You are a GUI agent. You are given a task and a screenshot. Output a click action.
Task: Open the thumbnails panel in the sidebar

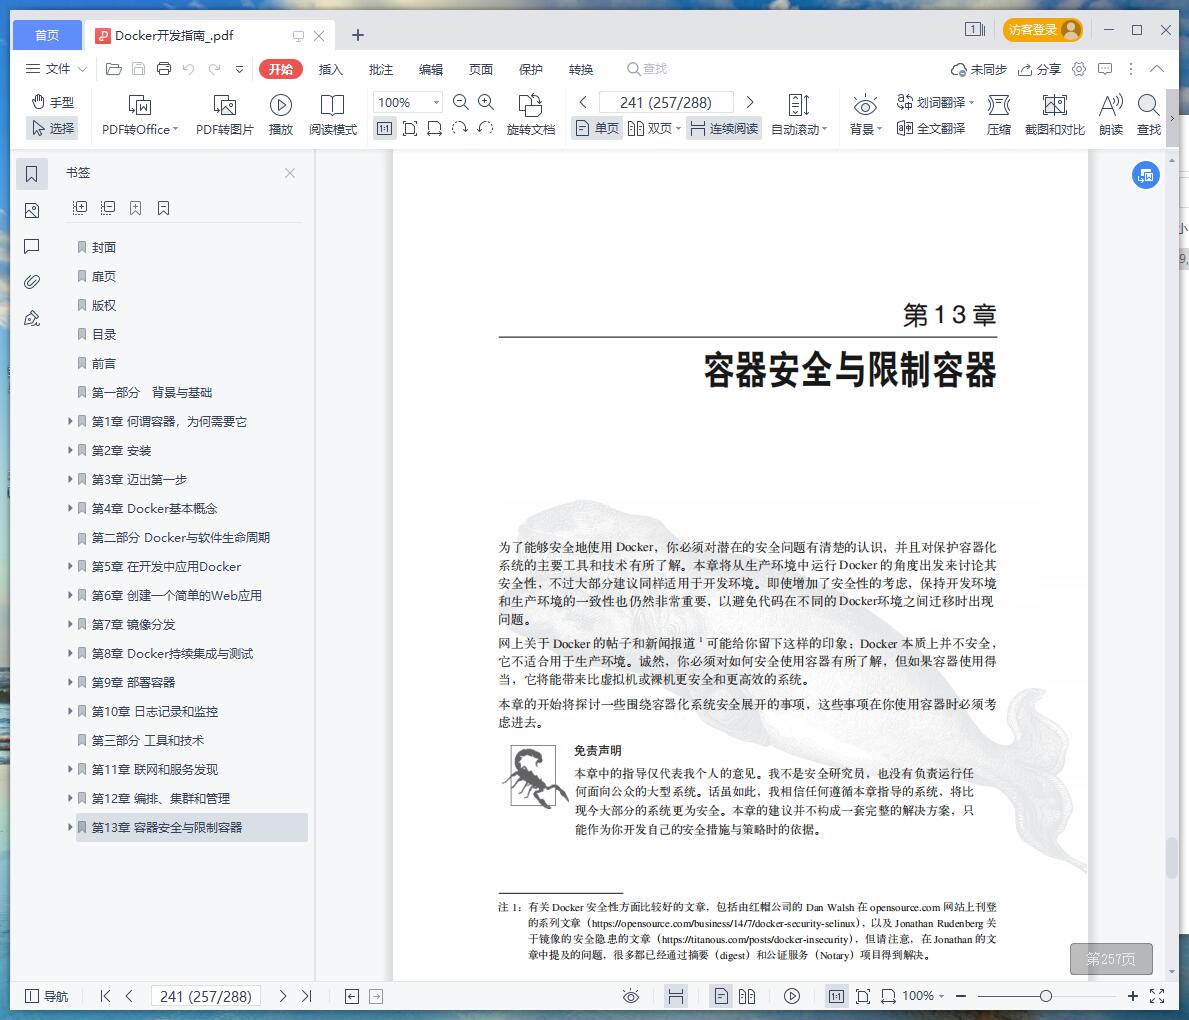[32, 210]
